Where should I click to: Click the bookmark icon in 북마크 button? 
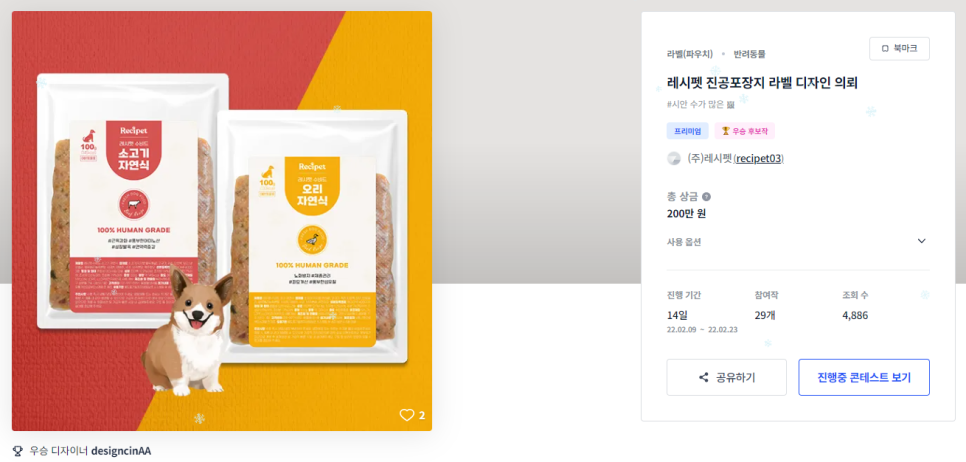(885, 49)
